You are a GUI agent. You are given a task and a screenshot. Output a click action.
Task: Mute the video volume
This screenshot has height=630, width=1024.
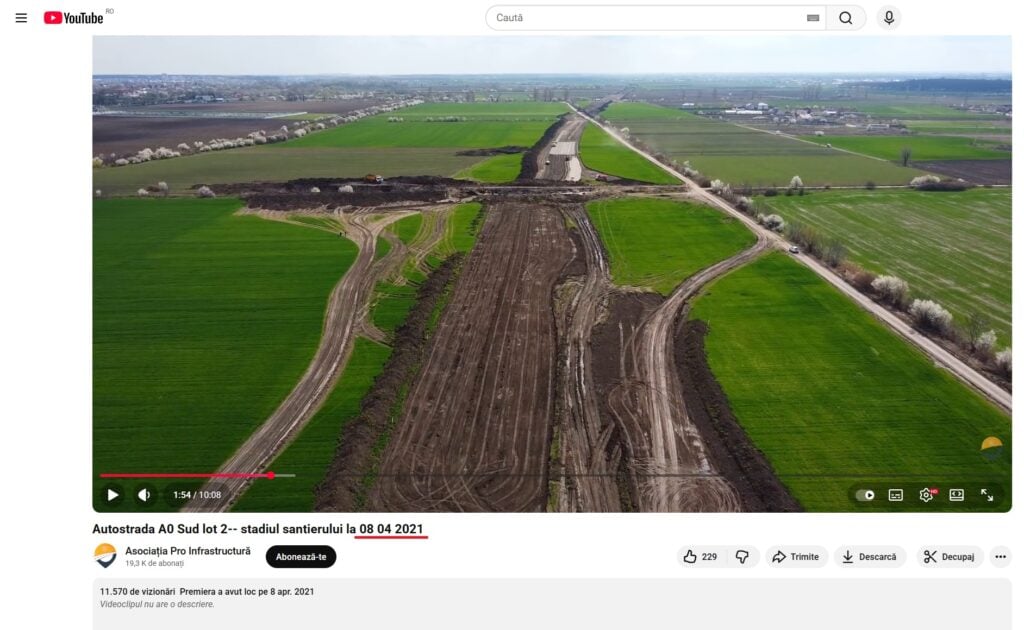tap(144, 495)
